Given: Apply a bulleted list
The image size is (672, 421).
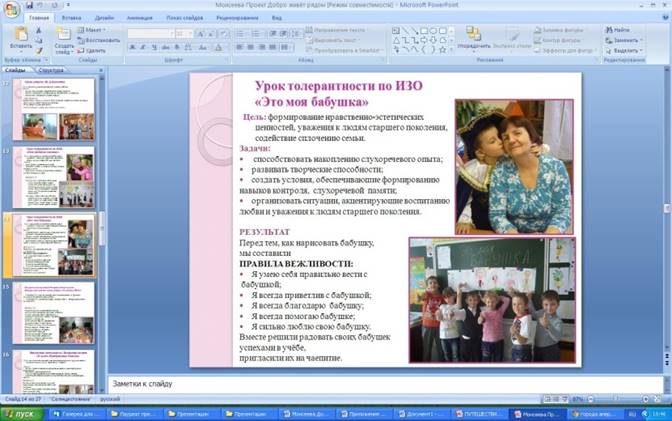Looking at the screenshot, I should tap(242, 33).
